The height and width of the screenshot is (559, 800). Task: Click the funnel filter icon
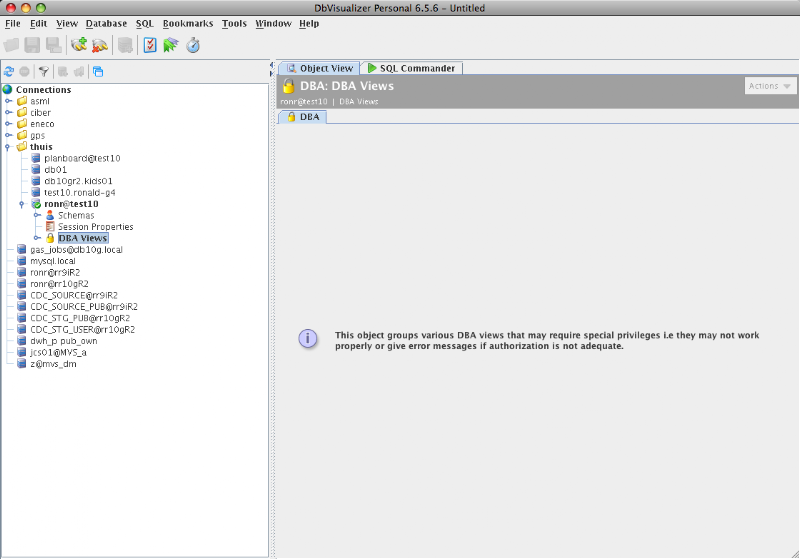(x=44, y=71)
